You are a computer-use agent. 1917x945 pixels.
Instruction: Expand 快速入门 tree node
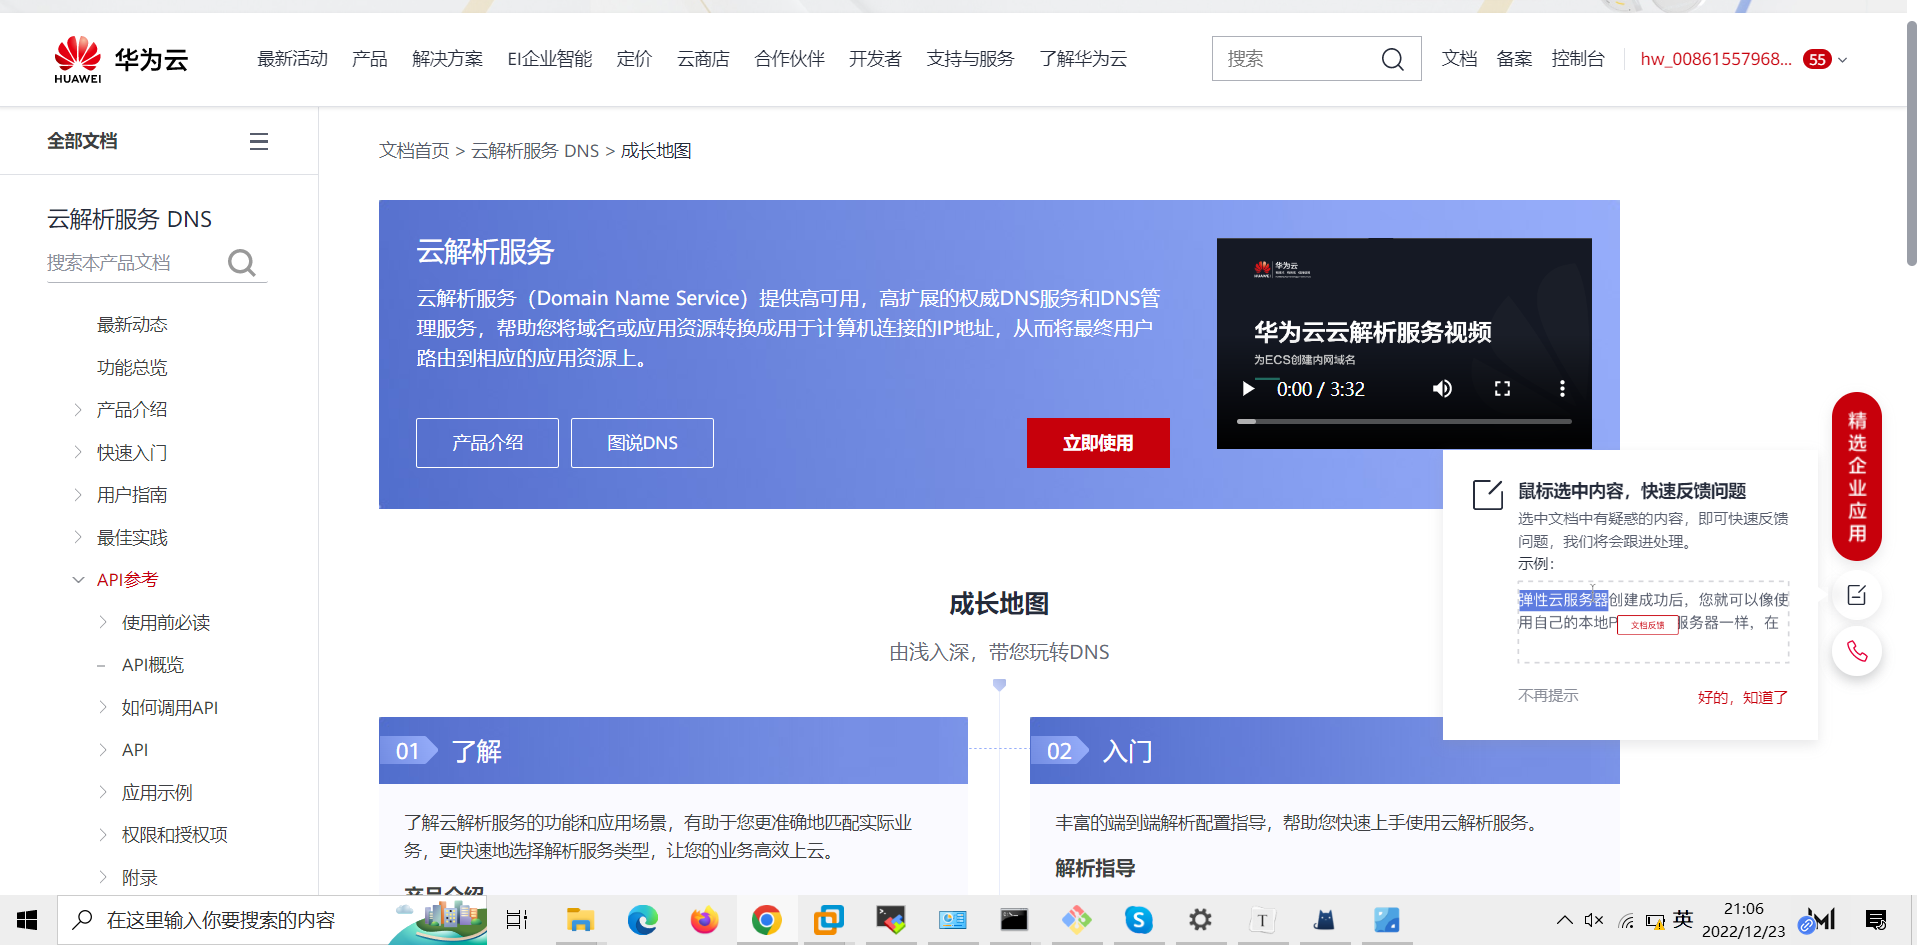tap(78, 452)
